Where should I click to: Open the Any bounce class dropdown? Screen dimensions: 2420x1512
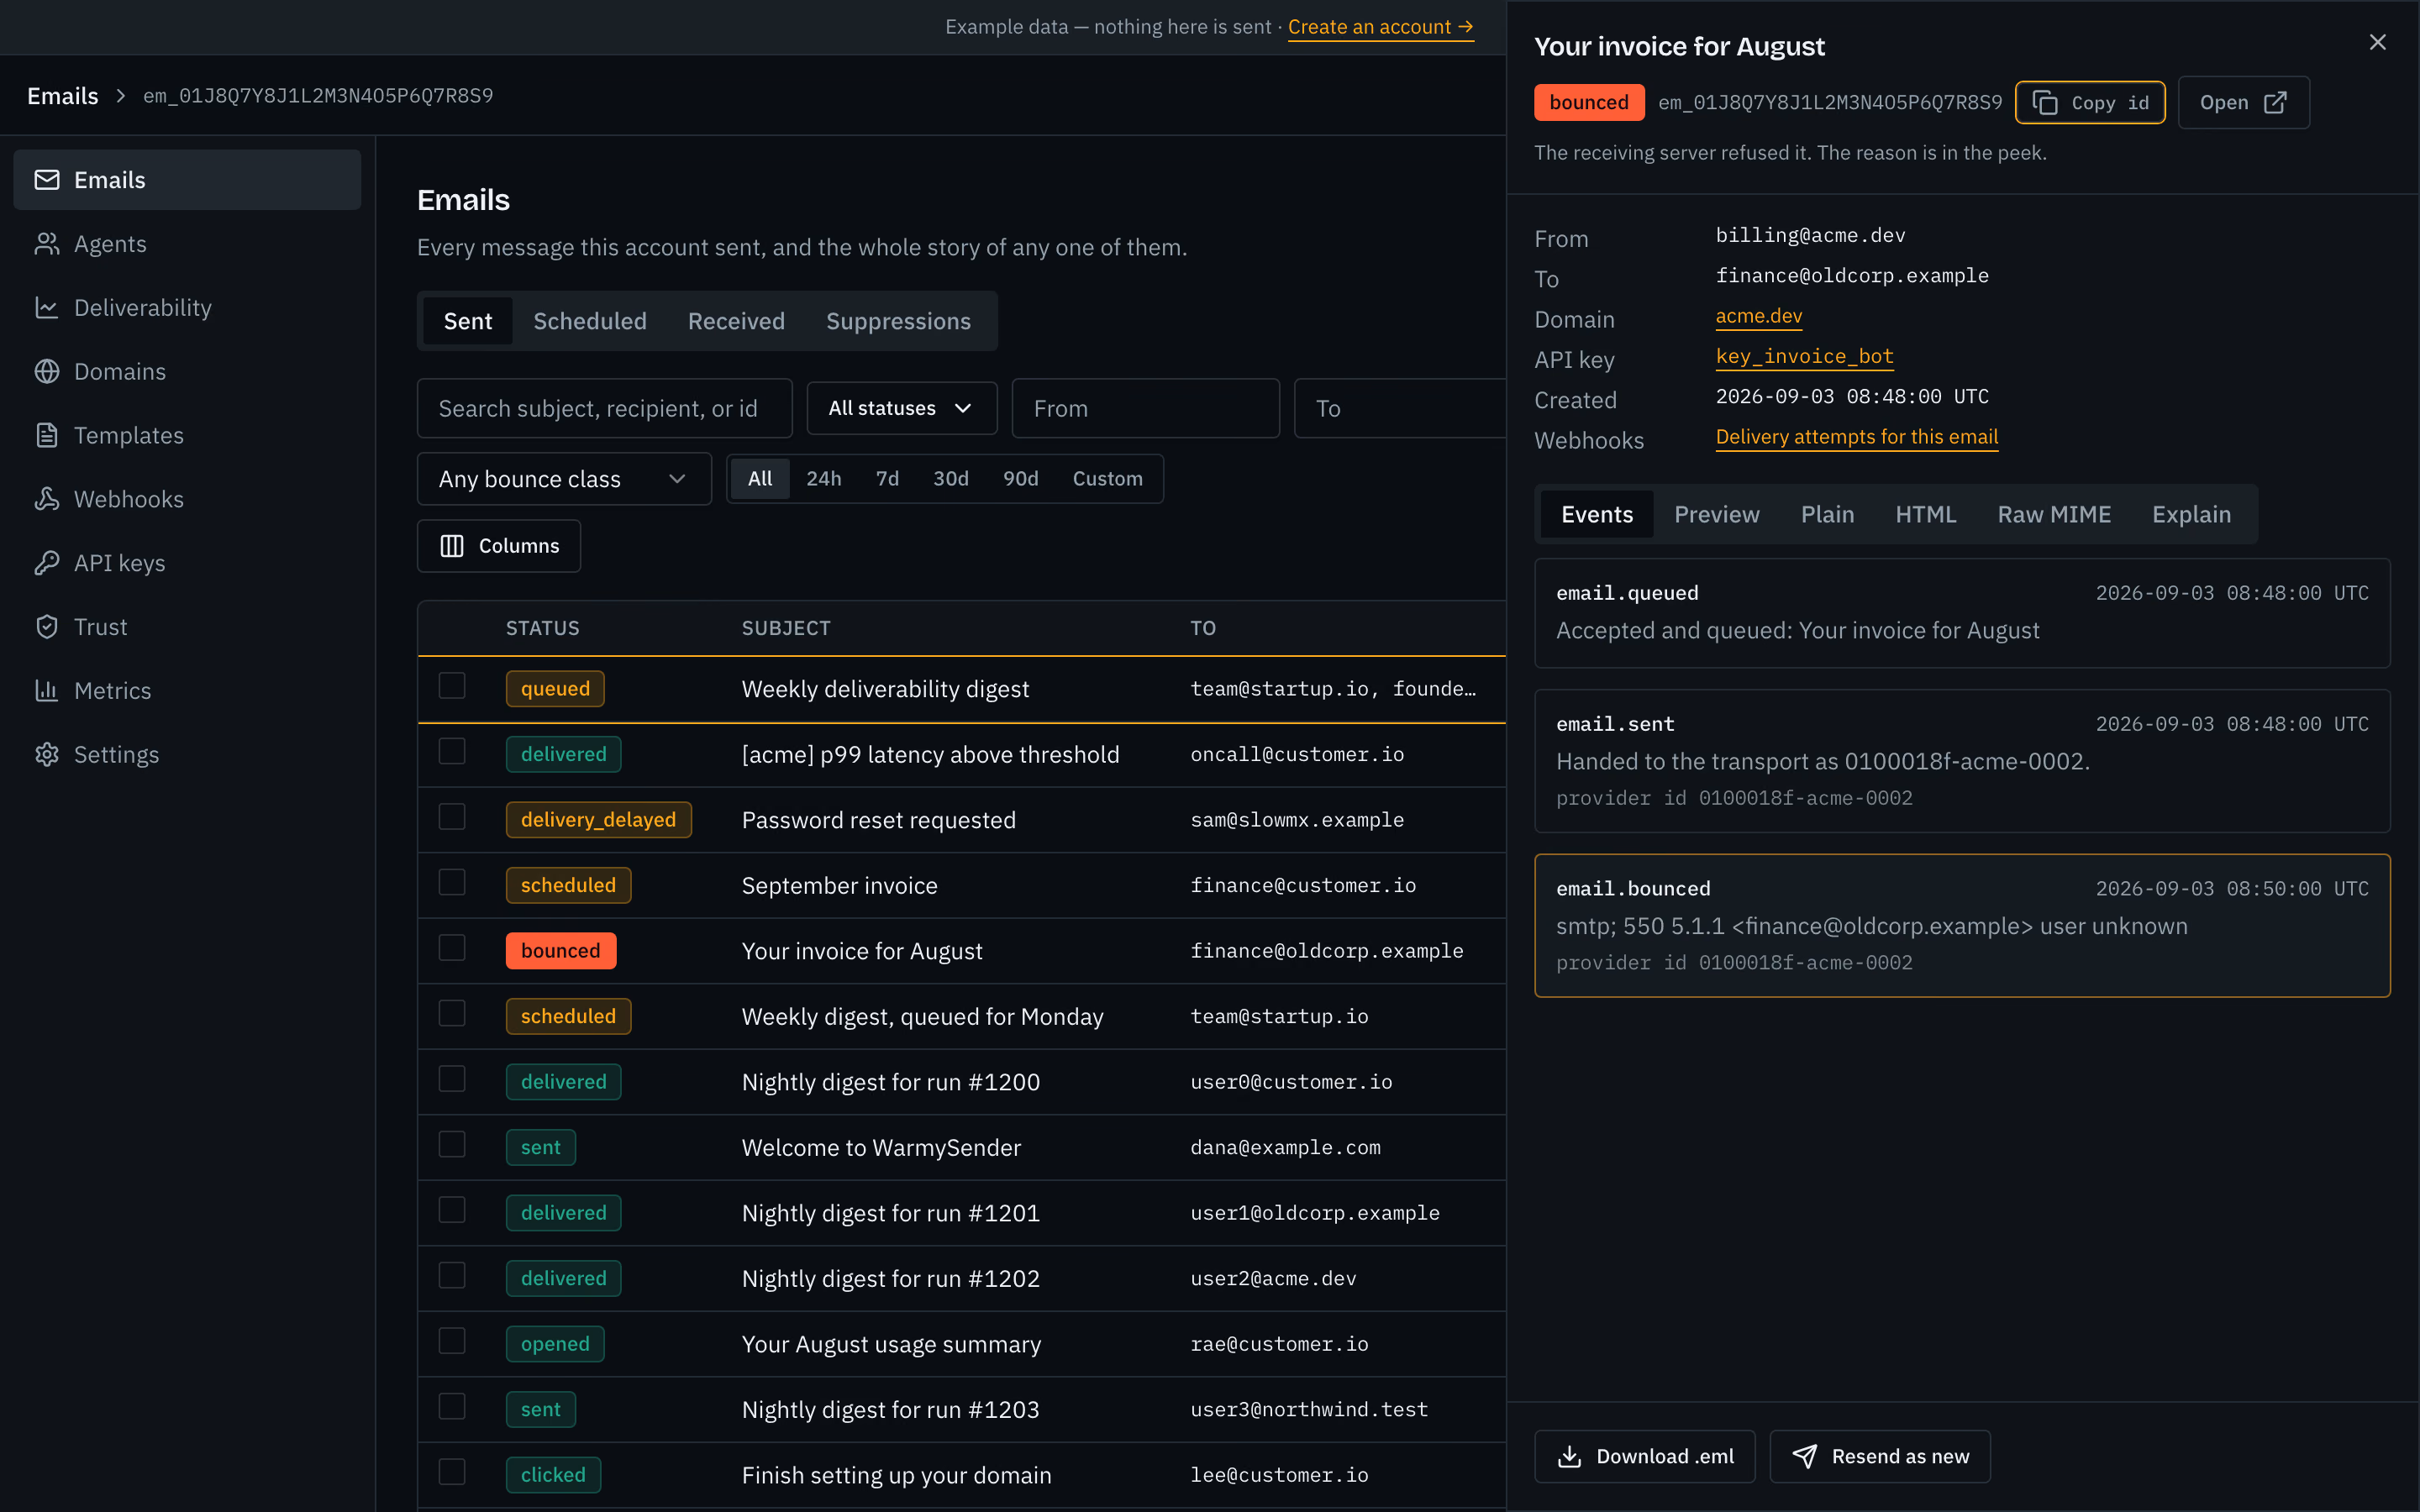[x=564, y=479]
